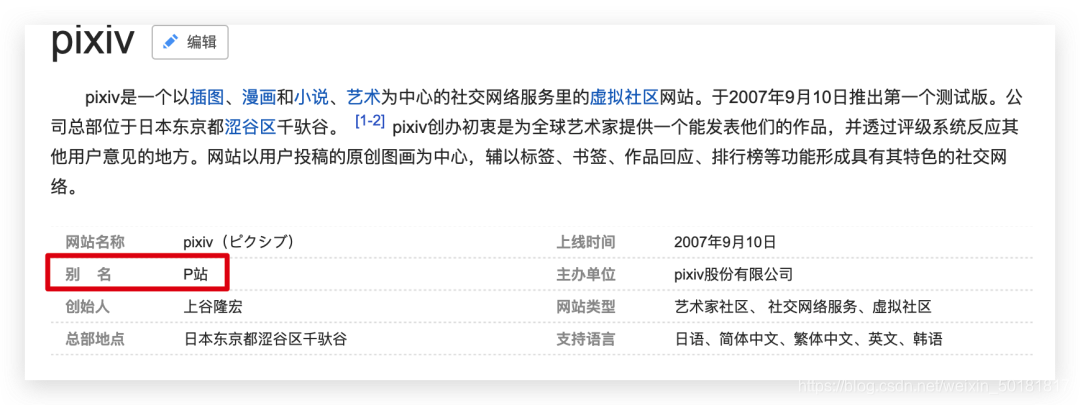This screenshot has height=405, width=1080.
Task: Select the languages value 日语、简体中文、繁体中文、英文、韩语
Action: [x=809, y=340]
